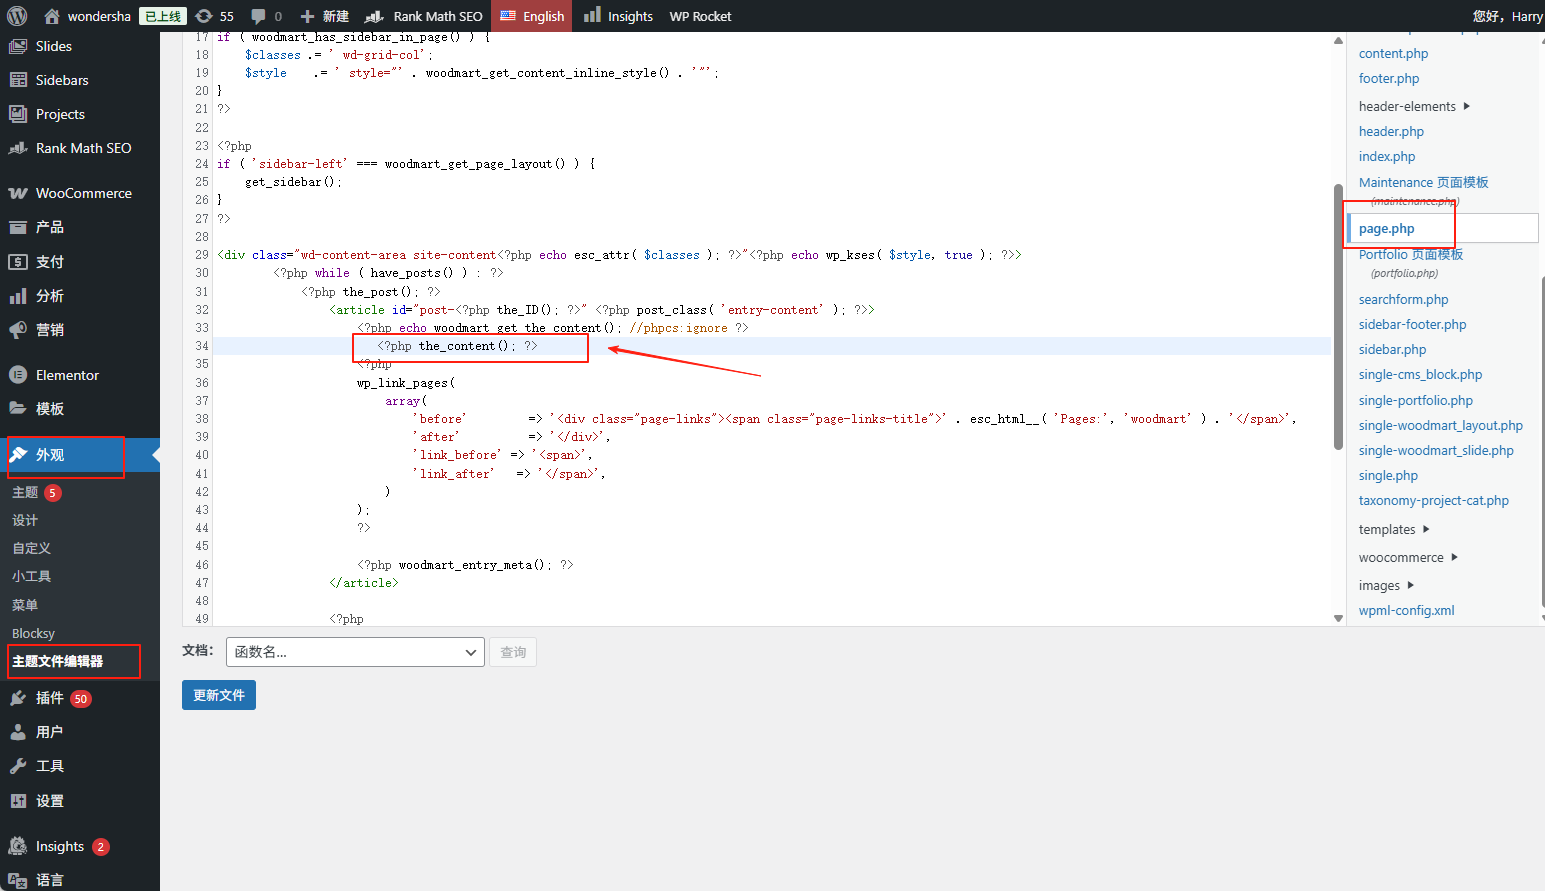
Task: Expand the templates folder
Action: click(1393, 529)
